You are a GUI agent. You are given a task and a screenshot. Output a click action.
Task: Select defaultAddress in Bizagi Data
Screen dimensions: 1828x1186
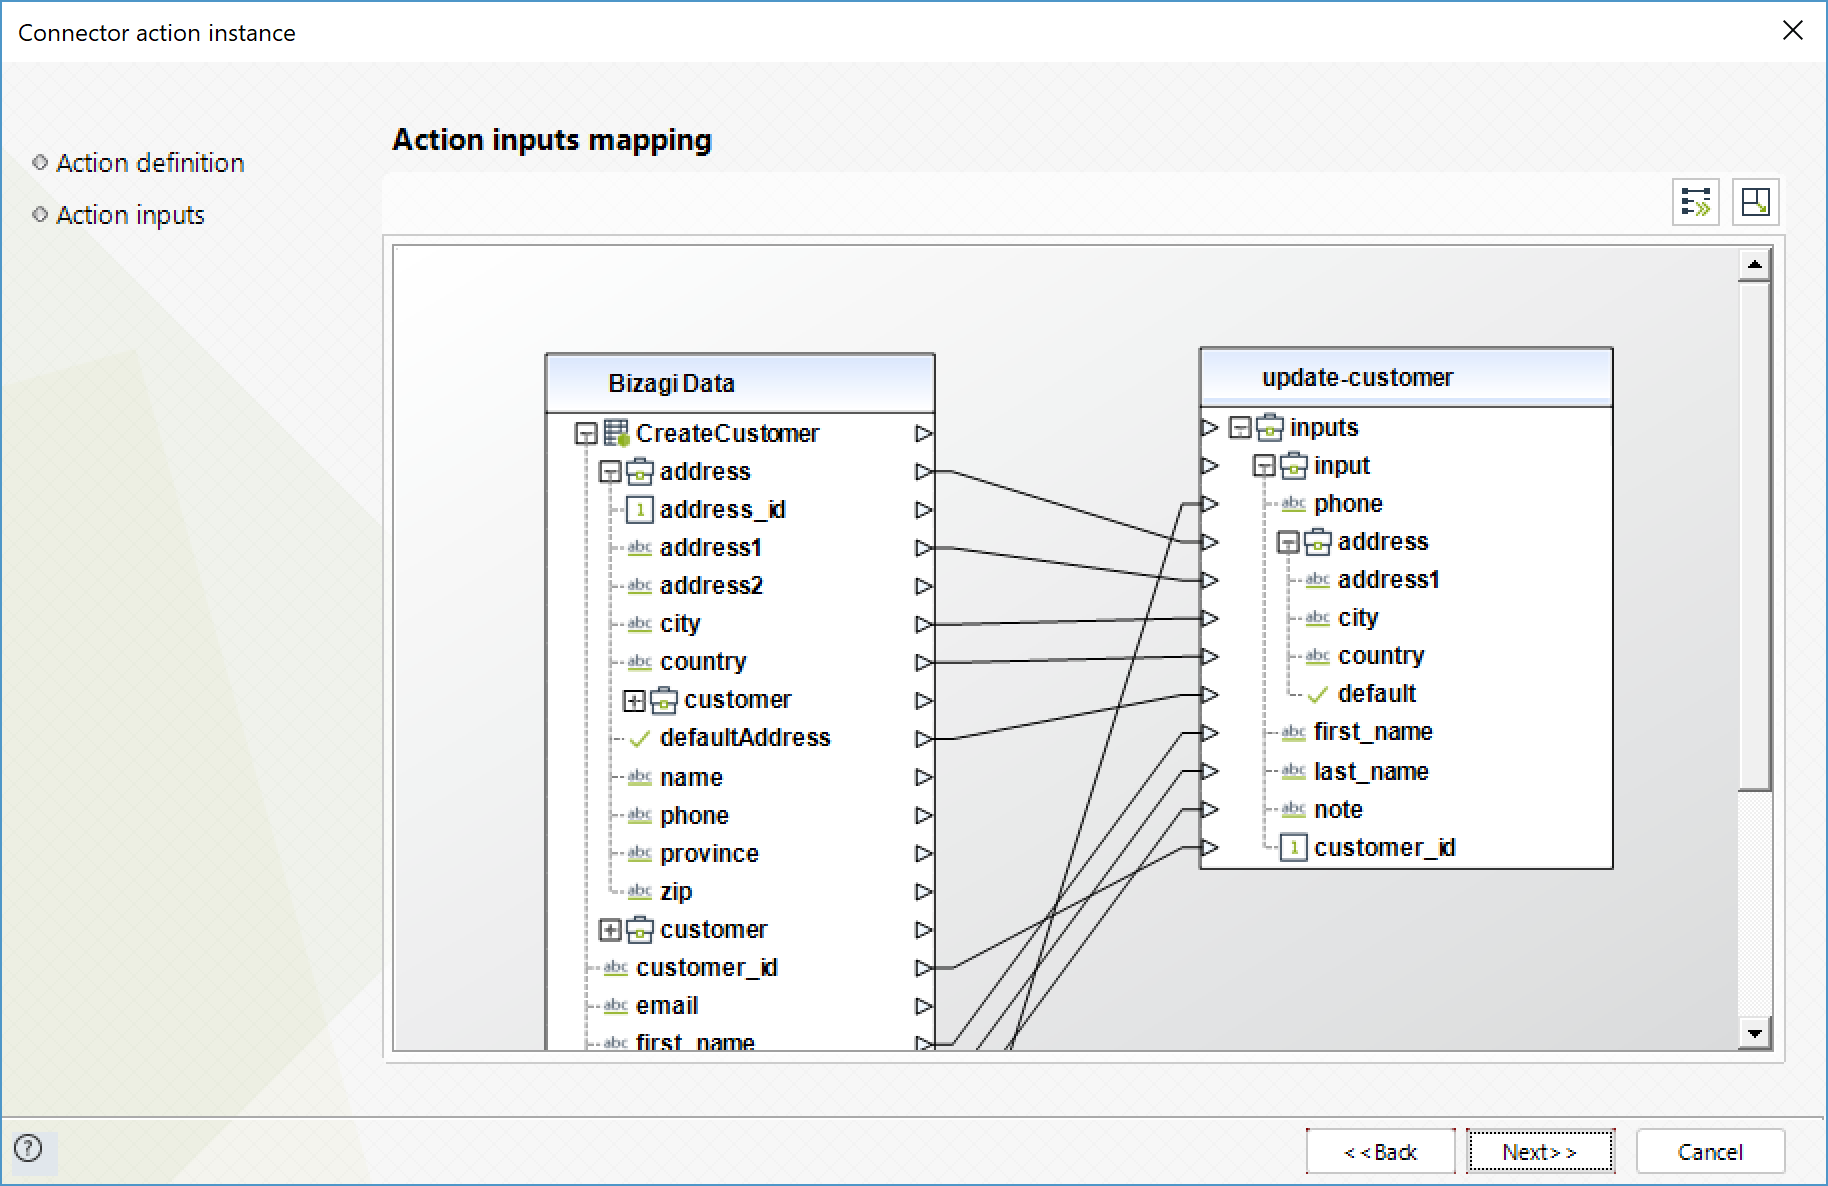(x=745, y=738)
